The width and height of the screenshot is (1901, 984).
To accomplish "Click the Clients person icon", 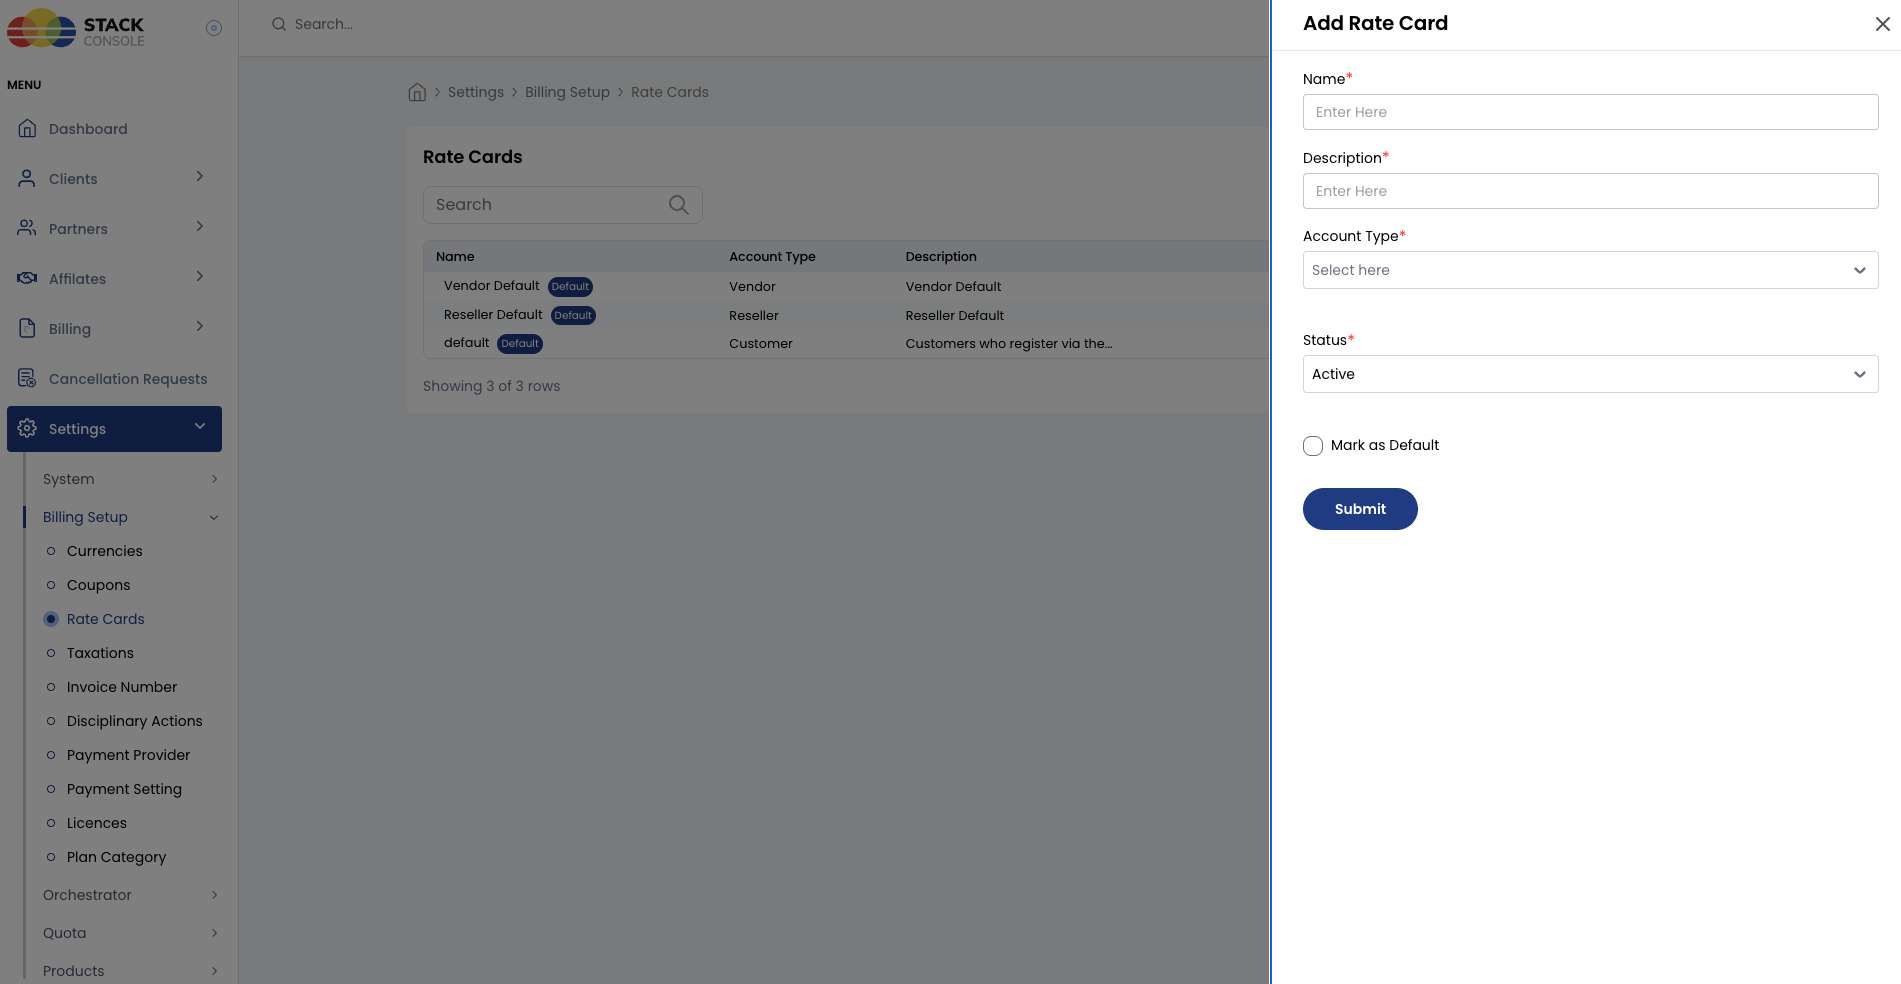I will (28, 178).
